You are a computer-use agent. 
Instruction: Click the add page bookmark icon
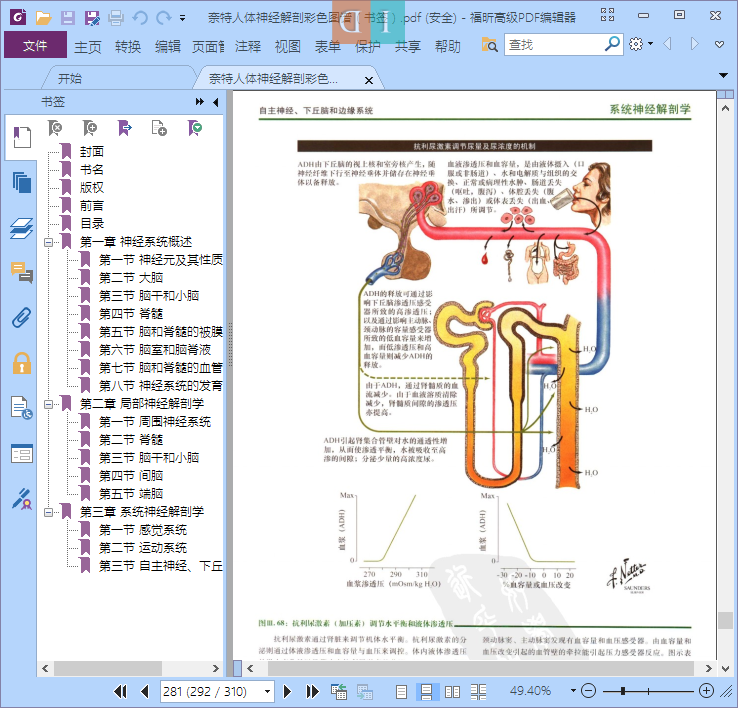click(159, 128)
